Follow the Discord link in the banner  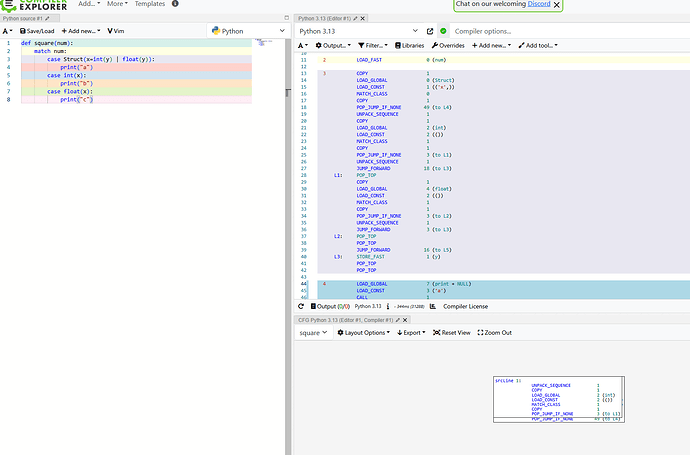539,4
